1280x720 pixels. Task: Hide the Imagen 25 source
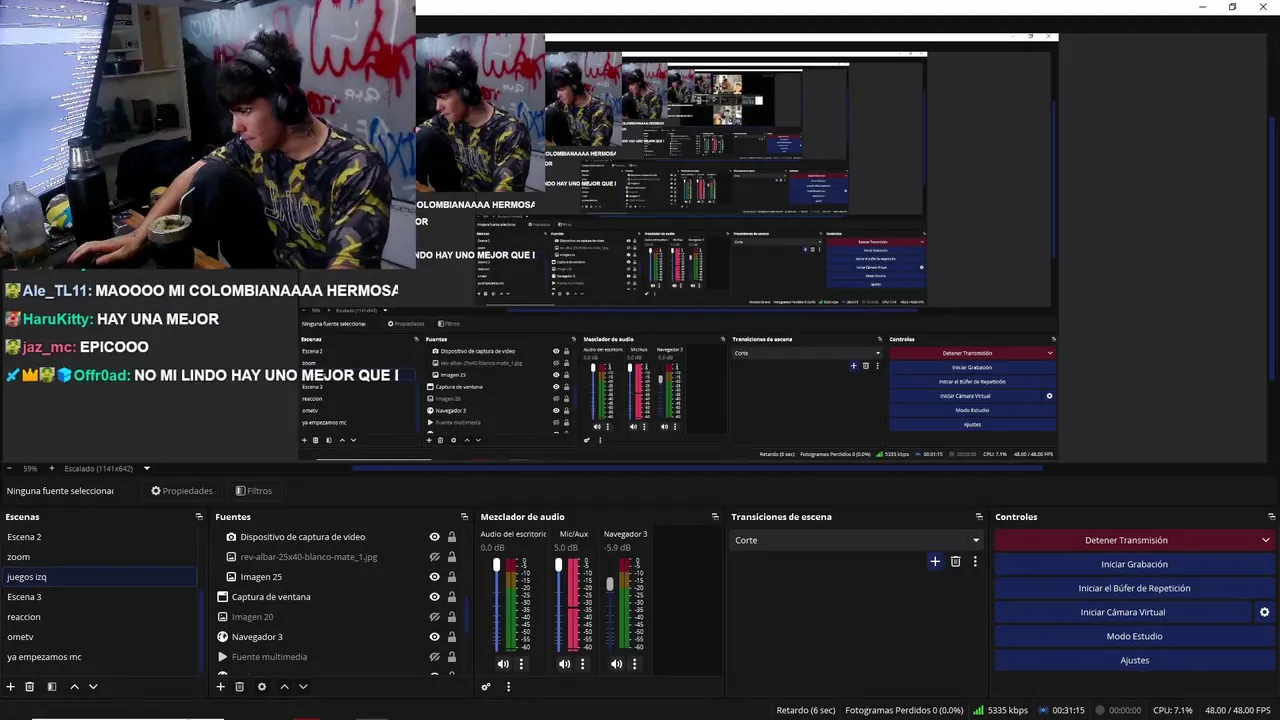(434, 577)
